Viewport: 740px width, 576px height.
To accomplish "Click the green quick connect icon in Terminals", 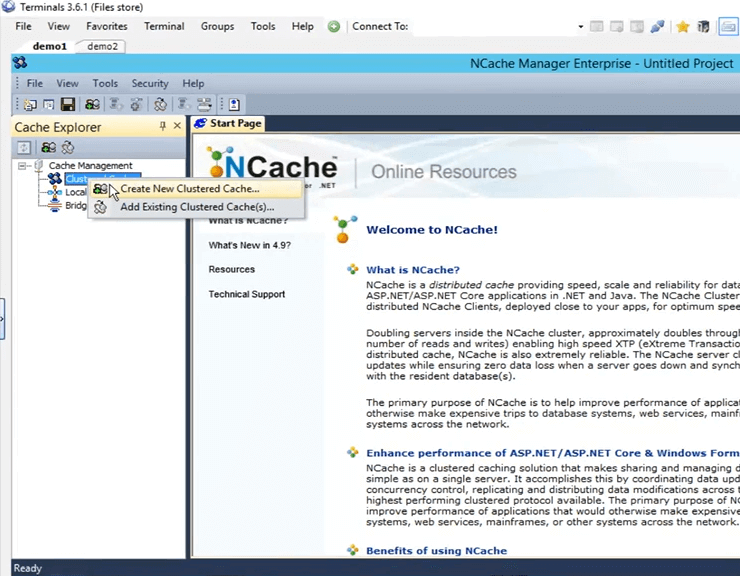I will 334,26.
